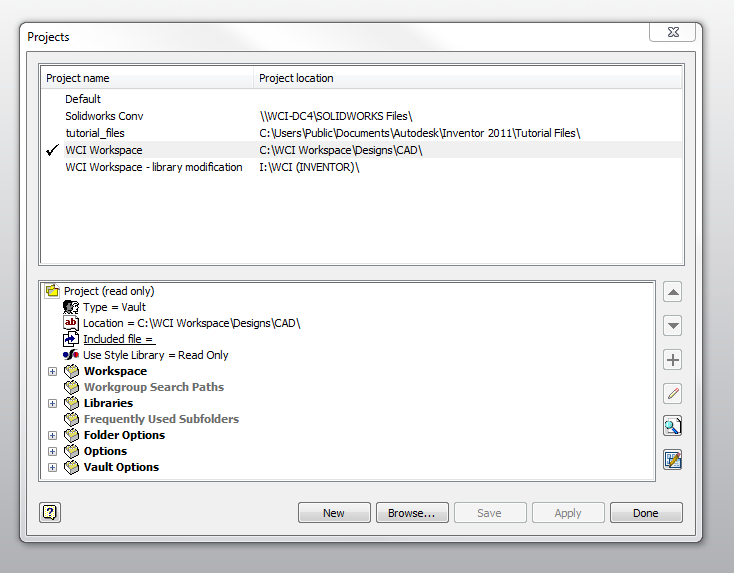
Task: Close the Projects dialog
Action: (x=673, y=32)
